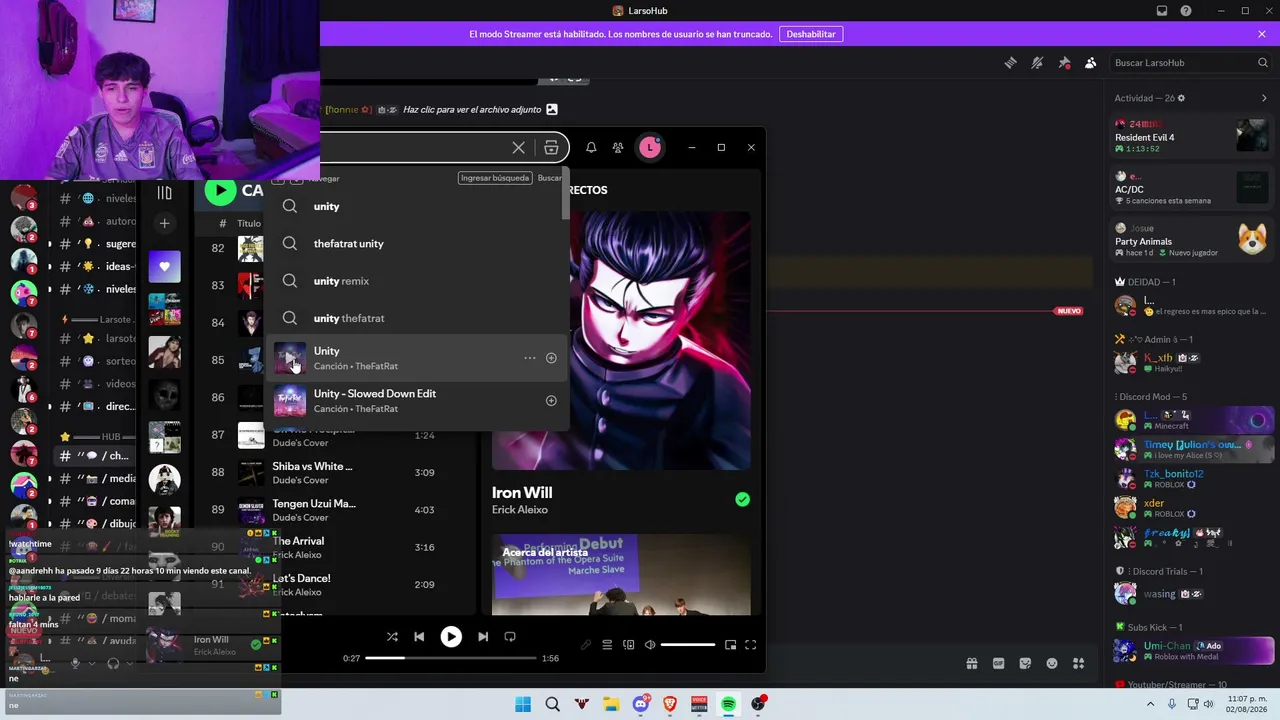Open Brave browser from the taskbar
The height and width of the screenshot is (720, 1280).
670,704
